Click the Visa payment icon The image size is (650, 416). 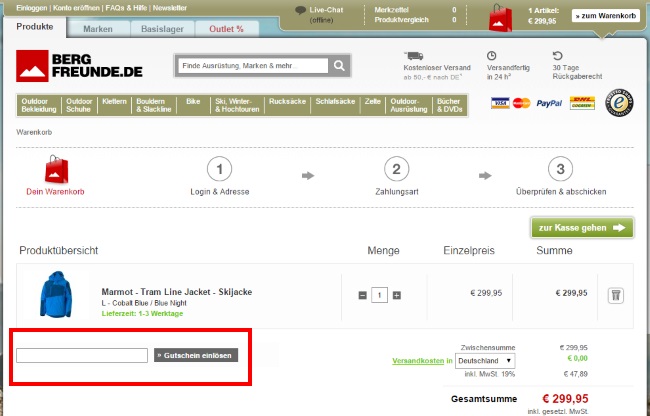(500, 103)
